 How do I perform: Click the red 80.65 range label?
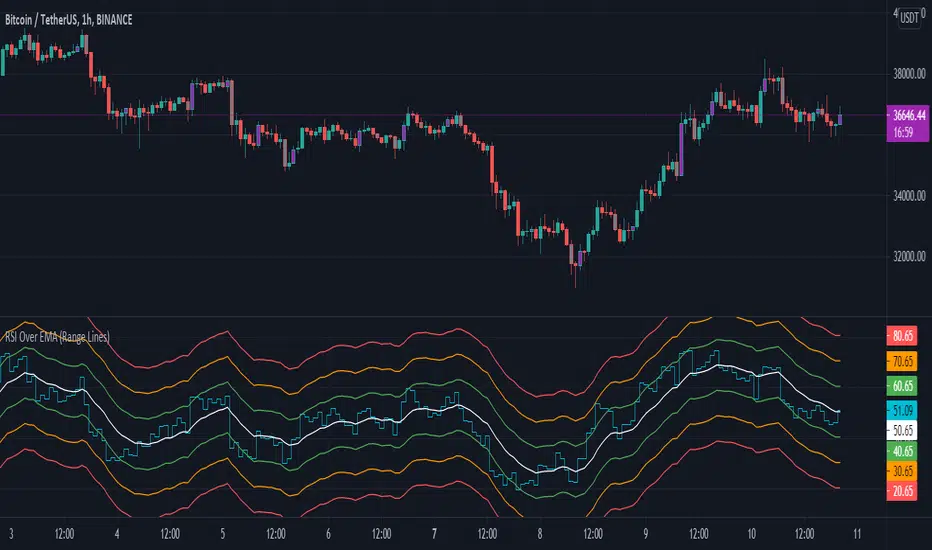pos(901,337)
